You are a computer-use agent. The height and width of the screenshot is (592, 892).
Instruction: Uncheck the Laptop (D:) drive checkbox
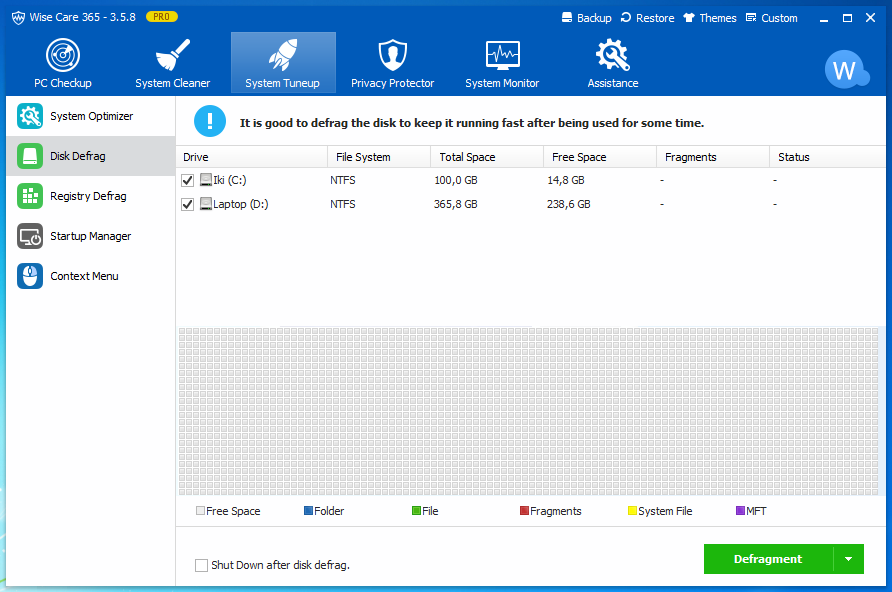(x=187, y=204)
